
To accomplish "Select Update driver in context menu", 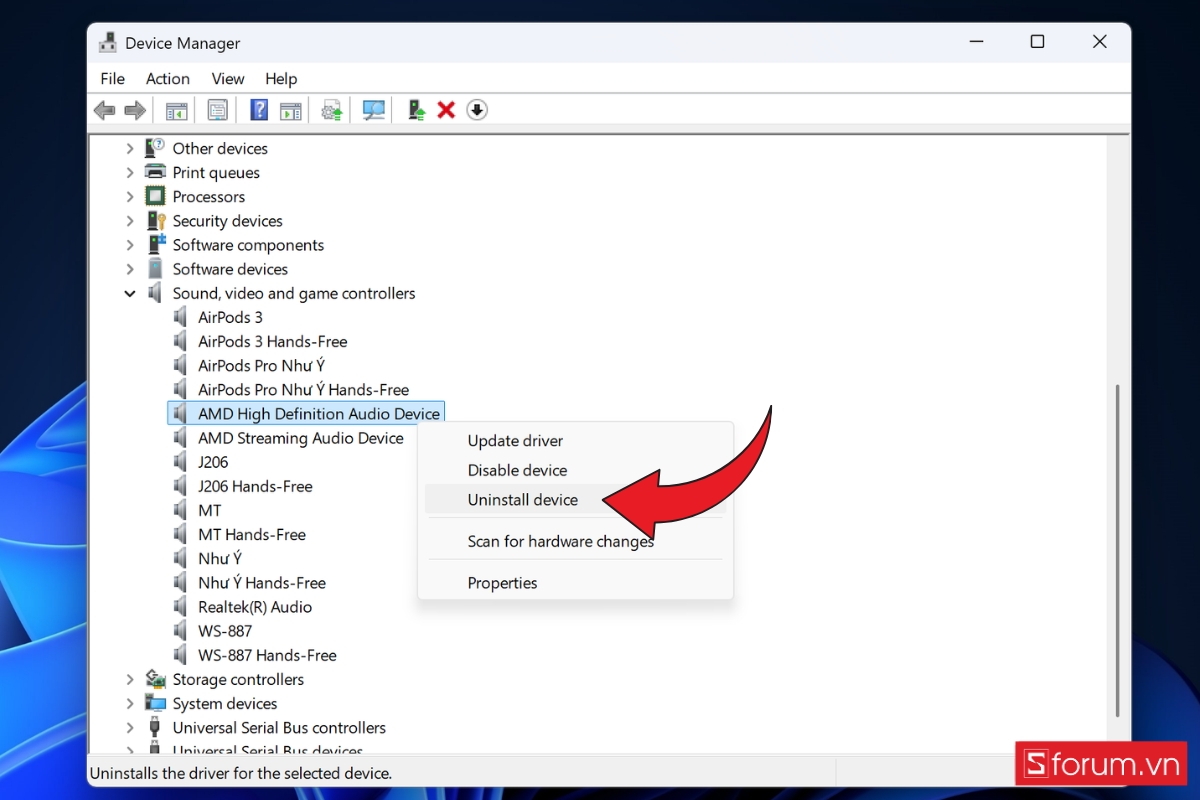I will click(515, 441).
